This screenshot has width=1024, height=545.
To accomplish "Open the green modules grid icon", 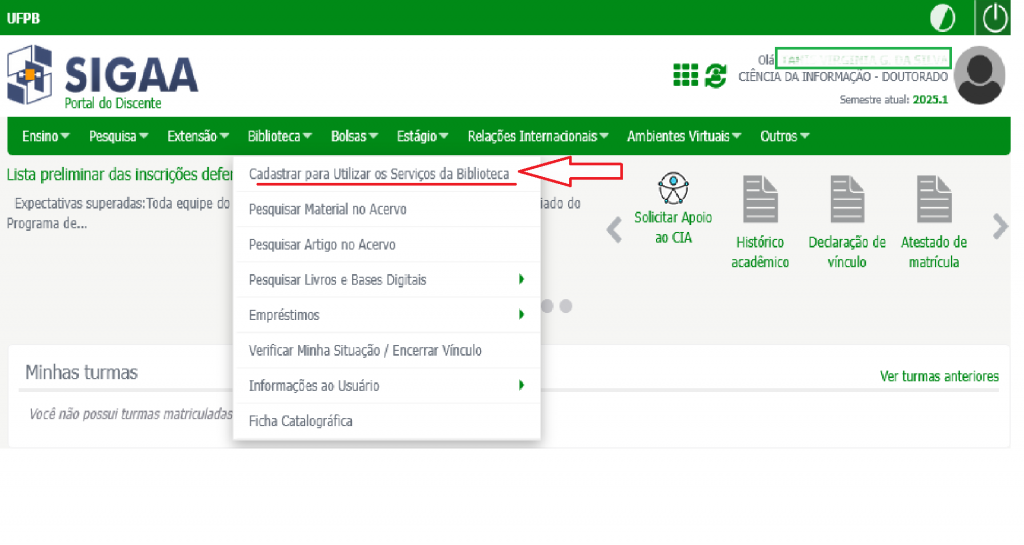I will coord(685,75).
